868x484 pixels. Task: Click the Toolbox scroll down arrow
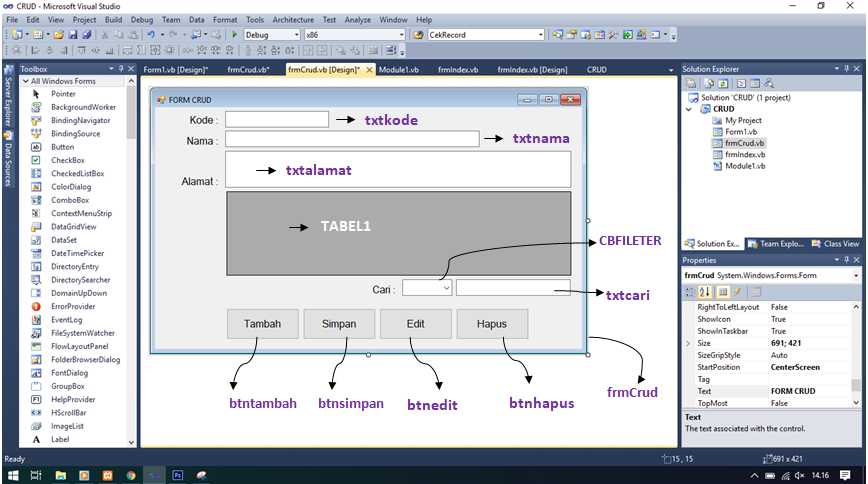point(131,442)
